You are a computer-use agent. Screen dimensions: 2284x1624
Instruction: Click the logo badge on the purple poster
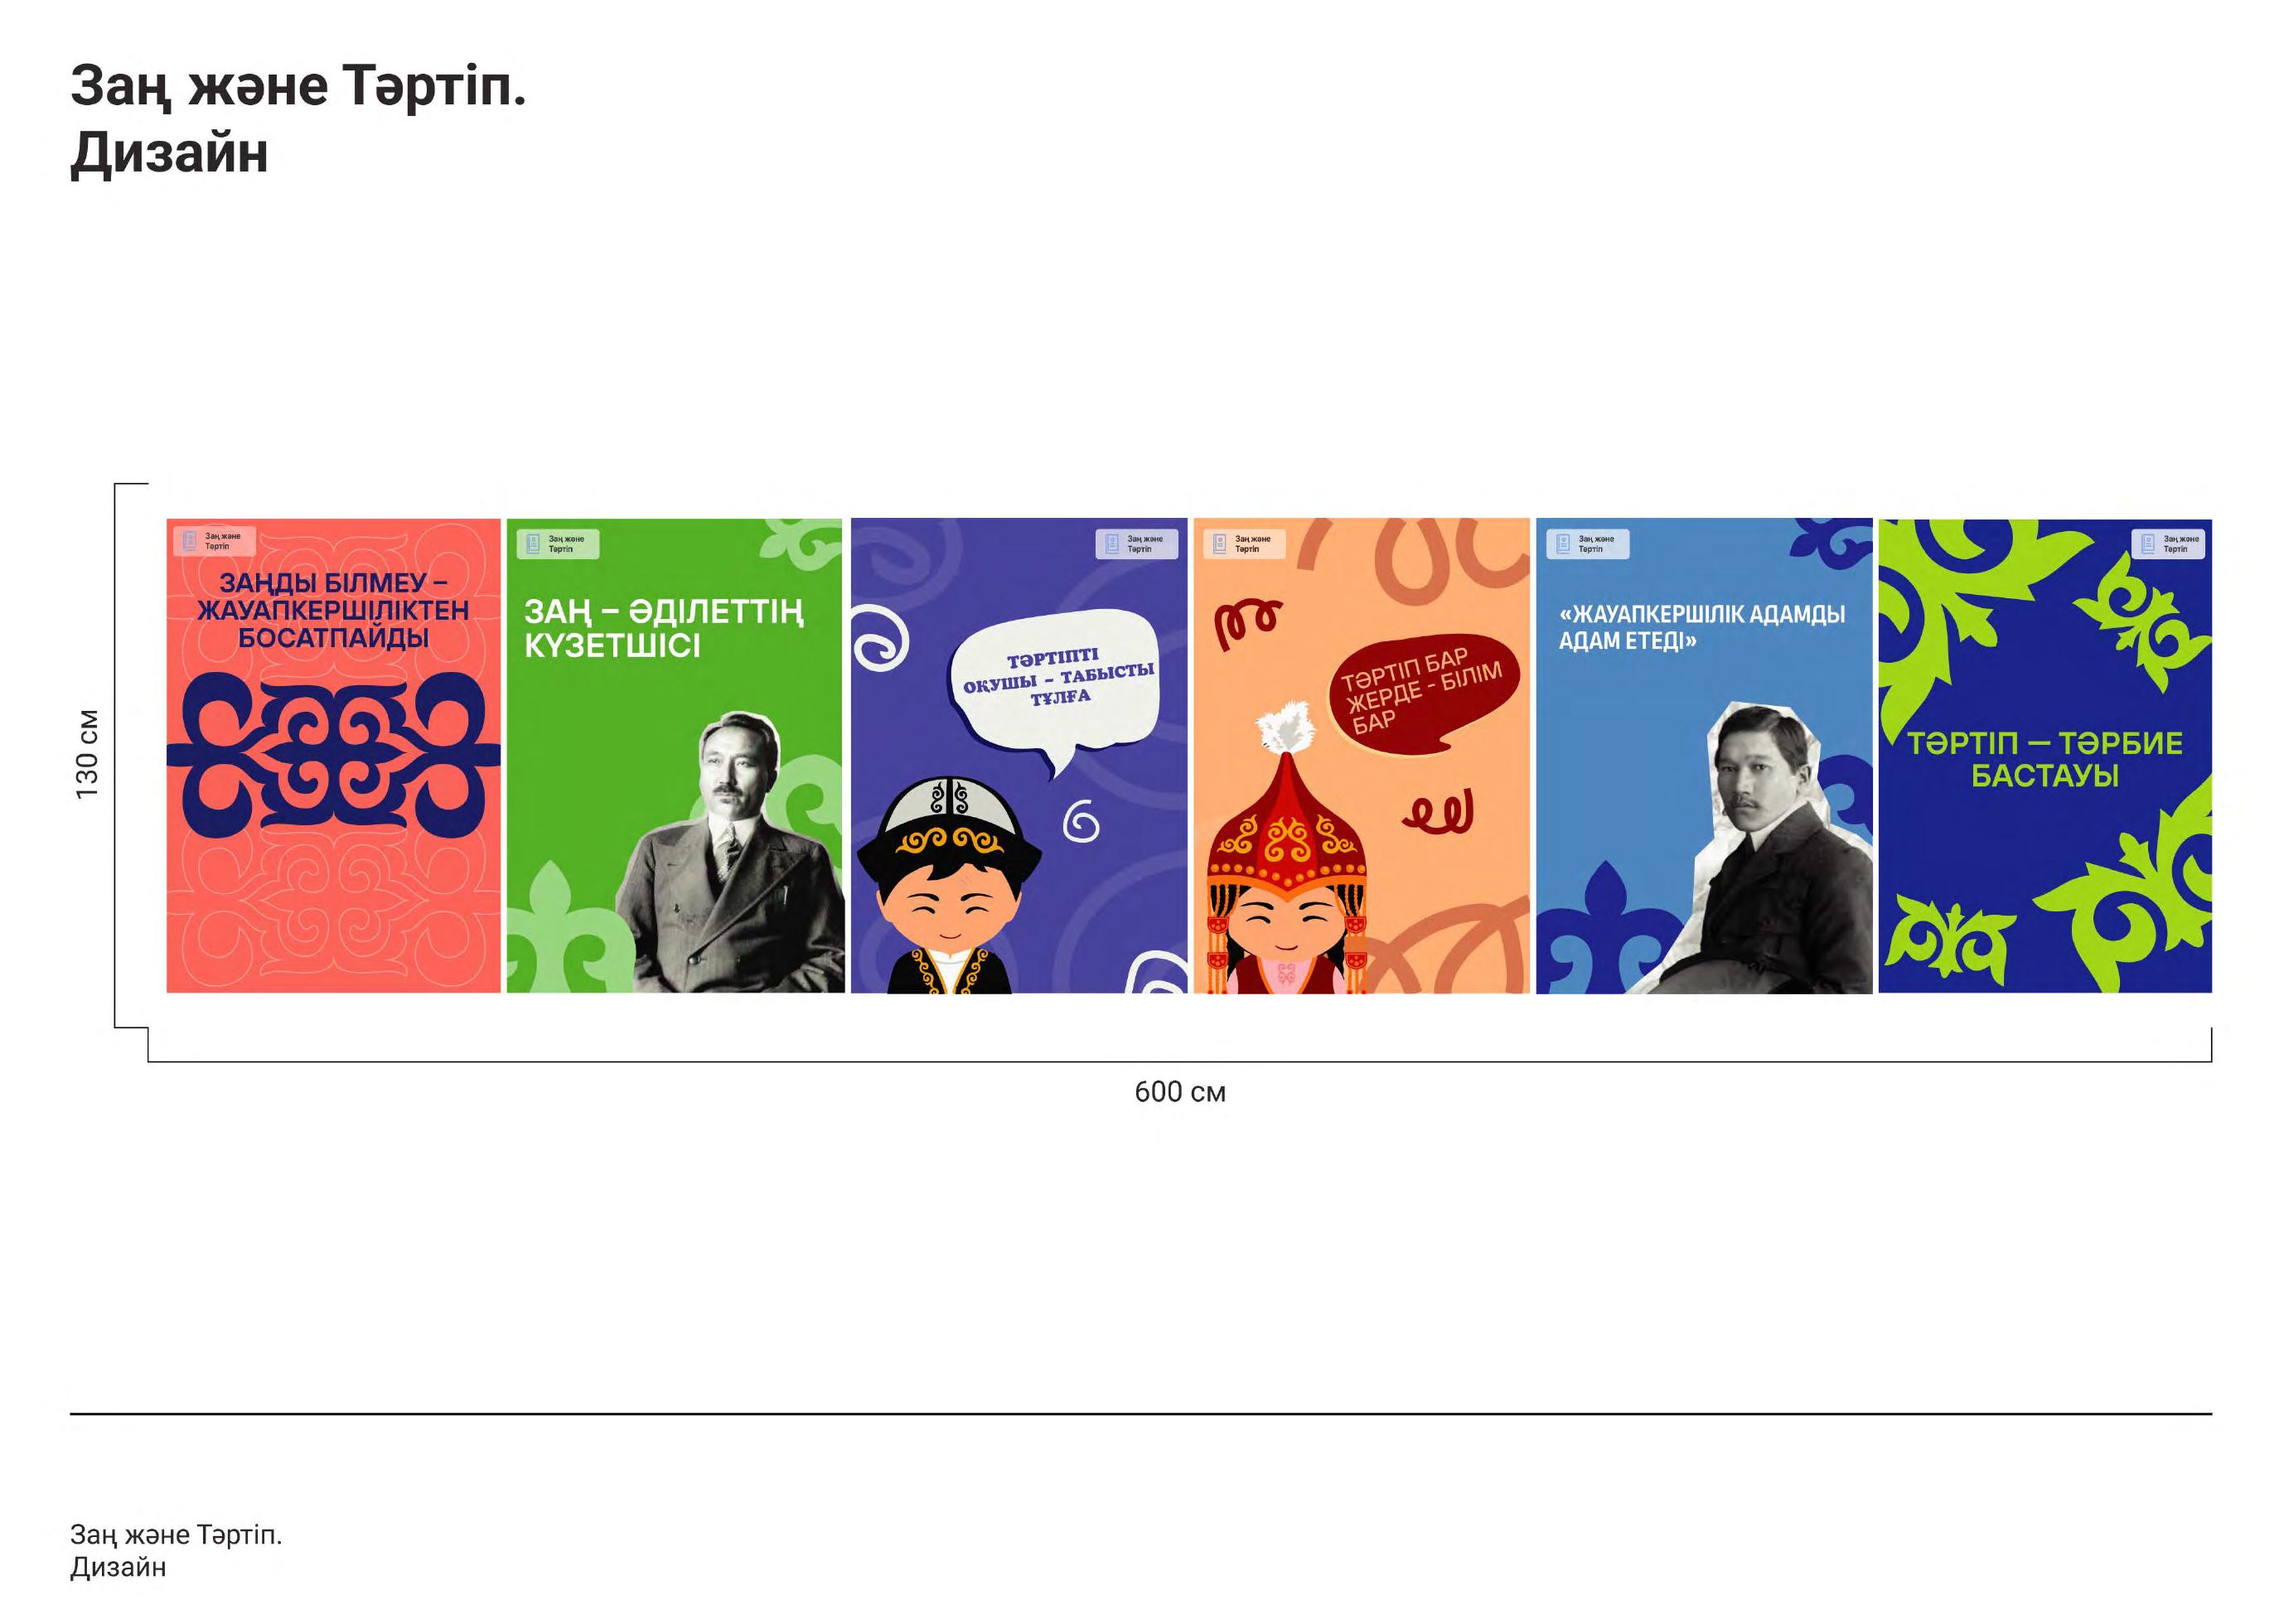[x=1137, y=544]
